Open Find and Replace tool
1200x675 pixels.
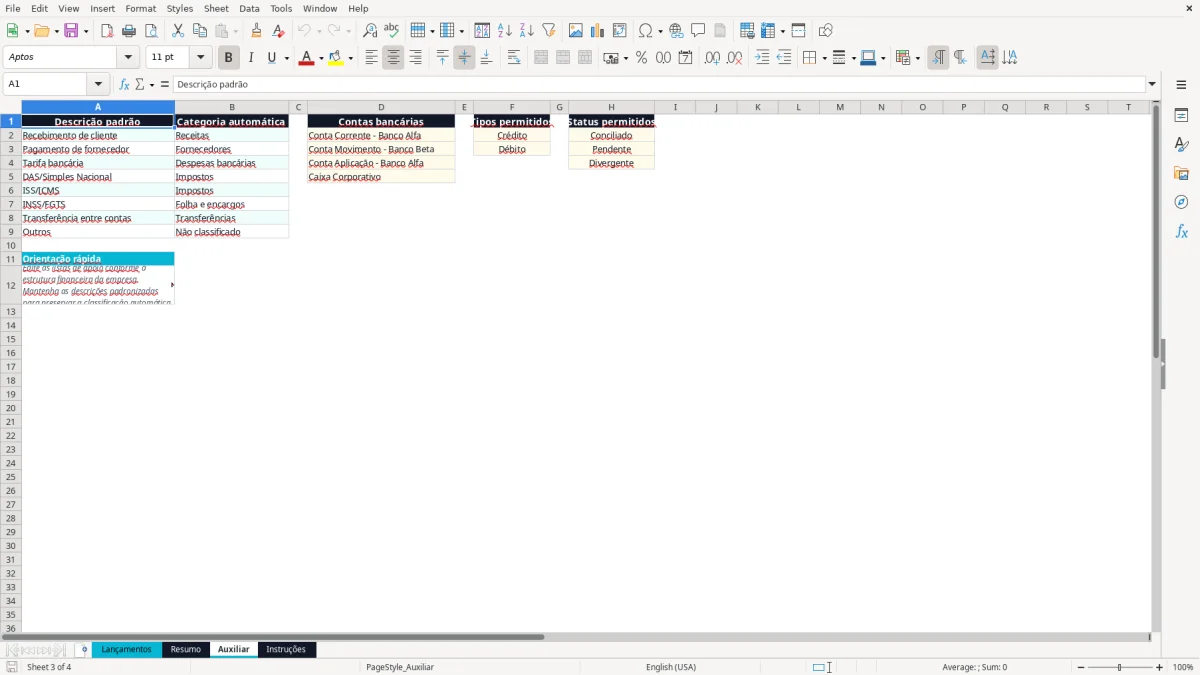[370, 31]
